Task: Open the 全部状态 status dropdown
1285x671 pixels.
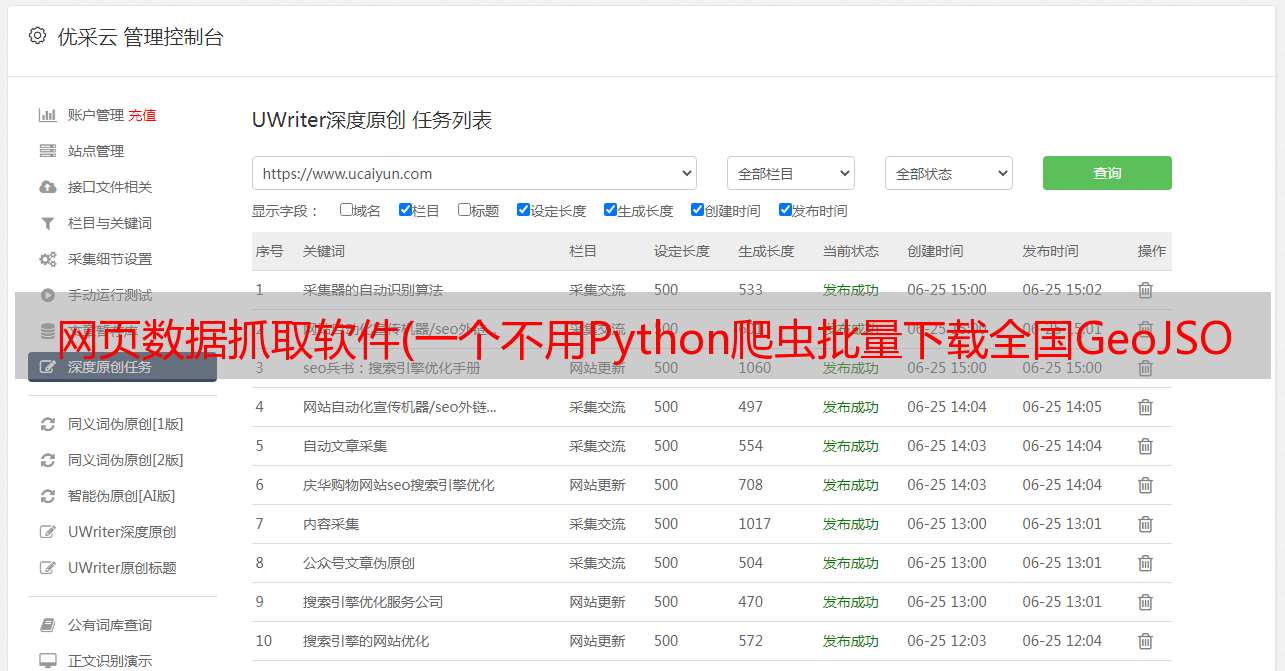Action: coord(948,173)
